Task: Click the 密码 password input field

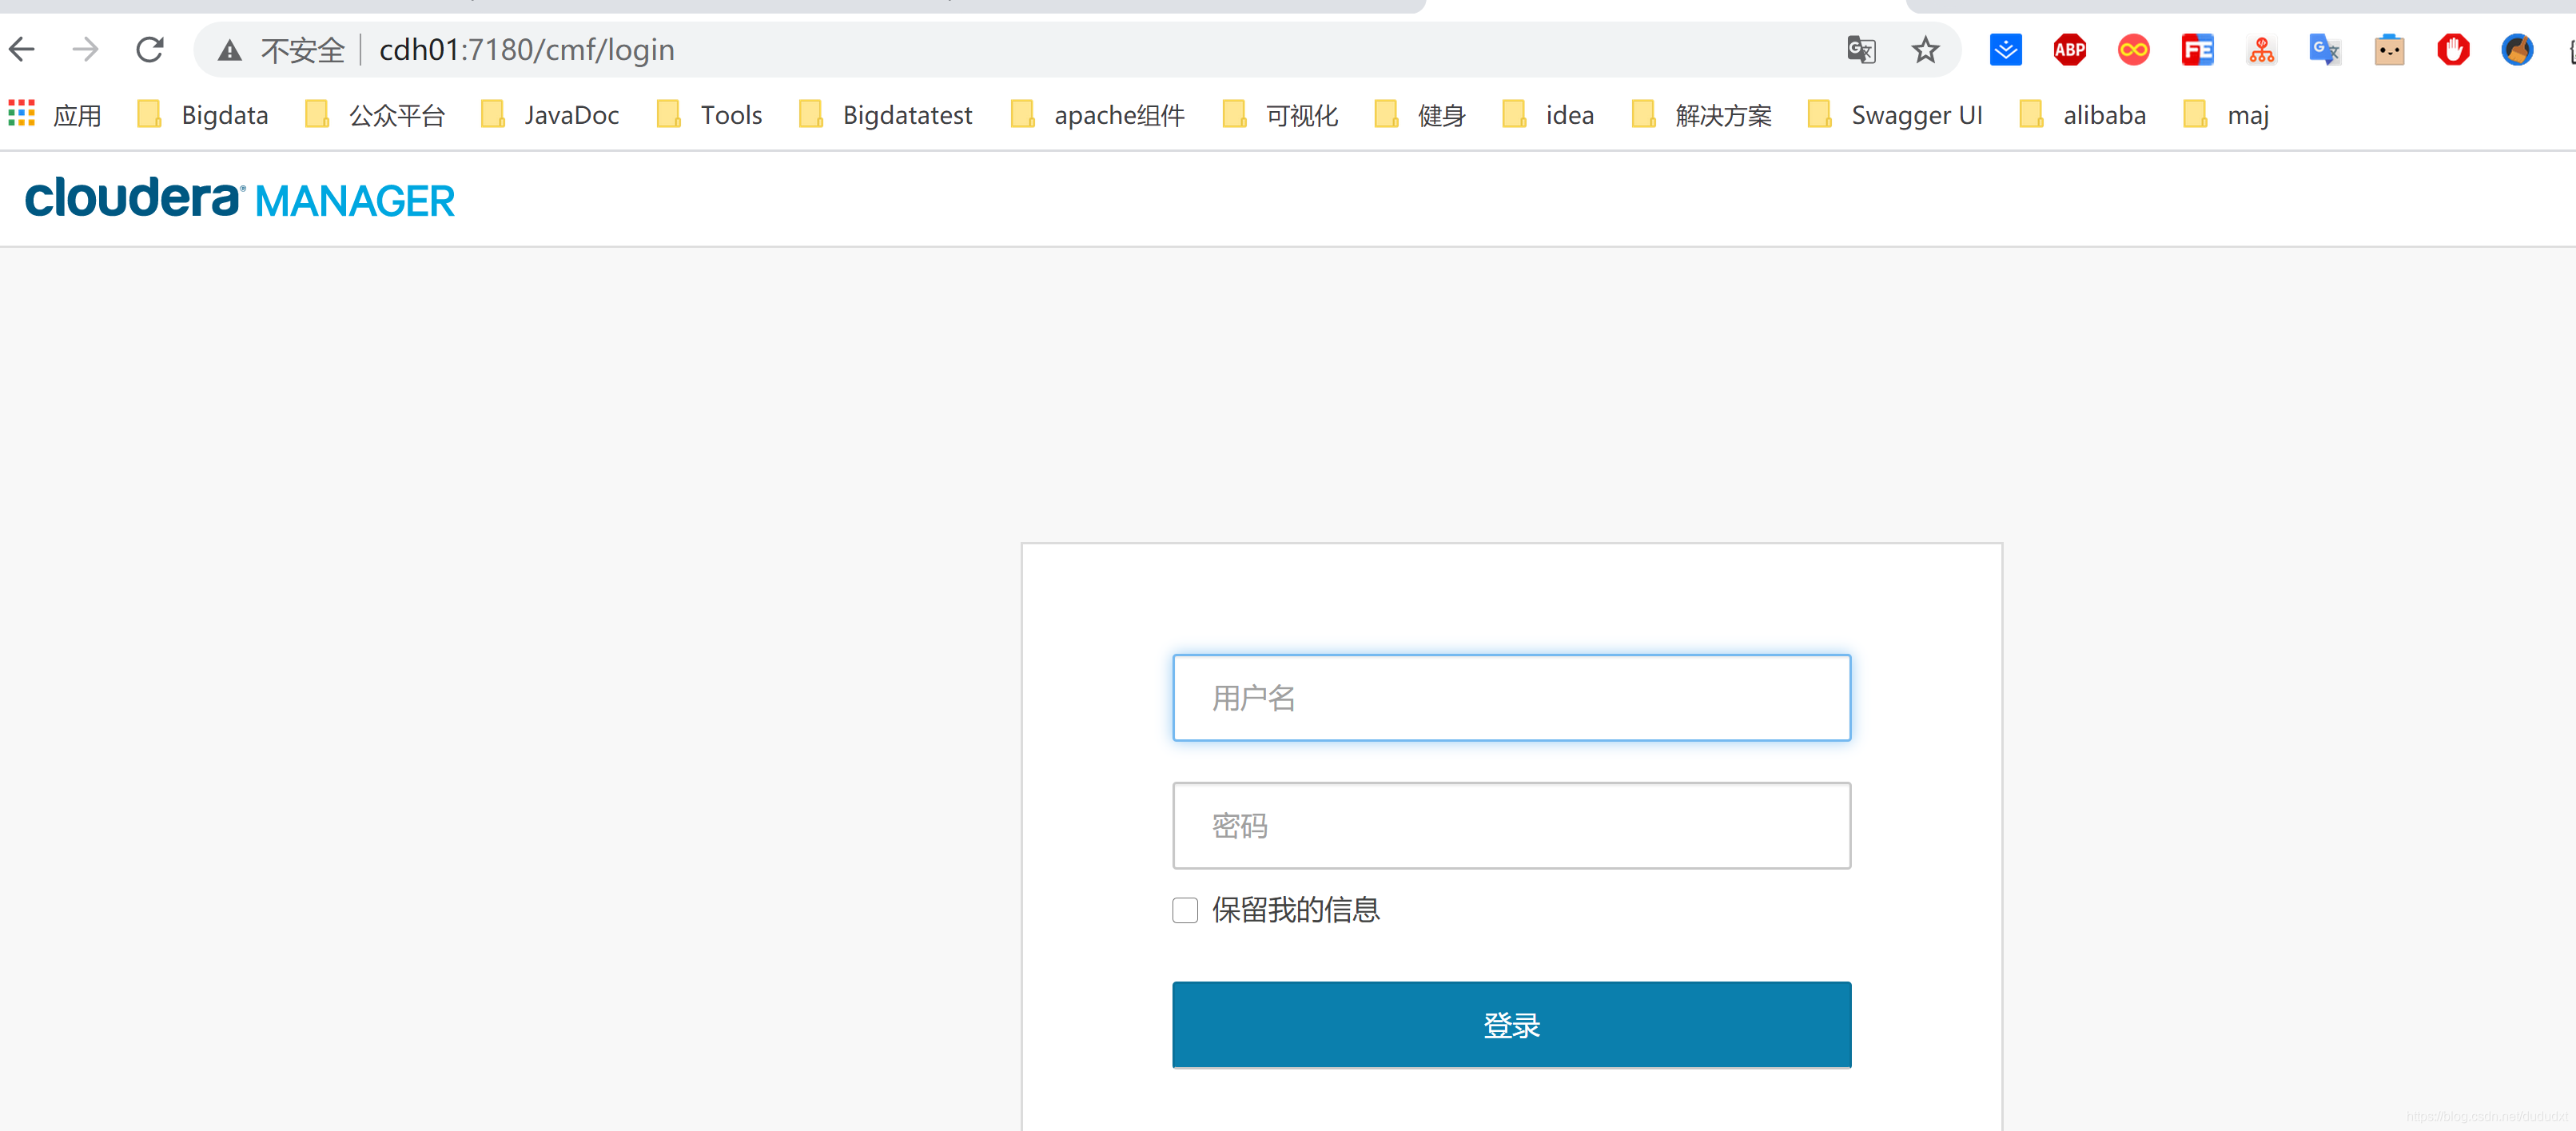Action: tap(1511, 825)
